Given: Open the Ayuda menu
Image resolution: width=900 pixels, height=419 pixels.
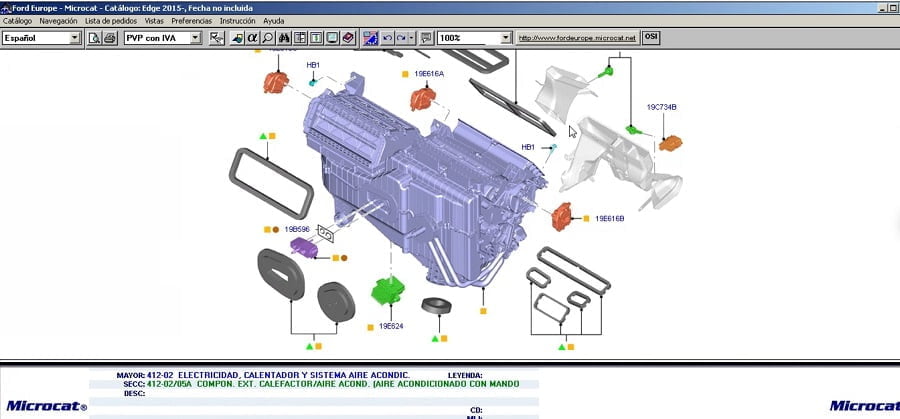Looking at the screenshot, I should 274,21.
